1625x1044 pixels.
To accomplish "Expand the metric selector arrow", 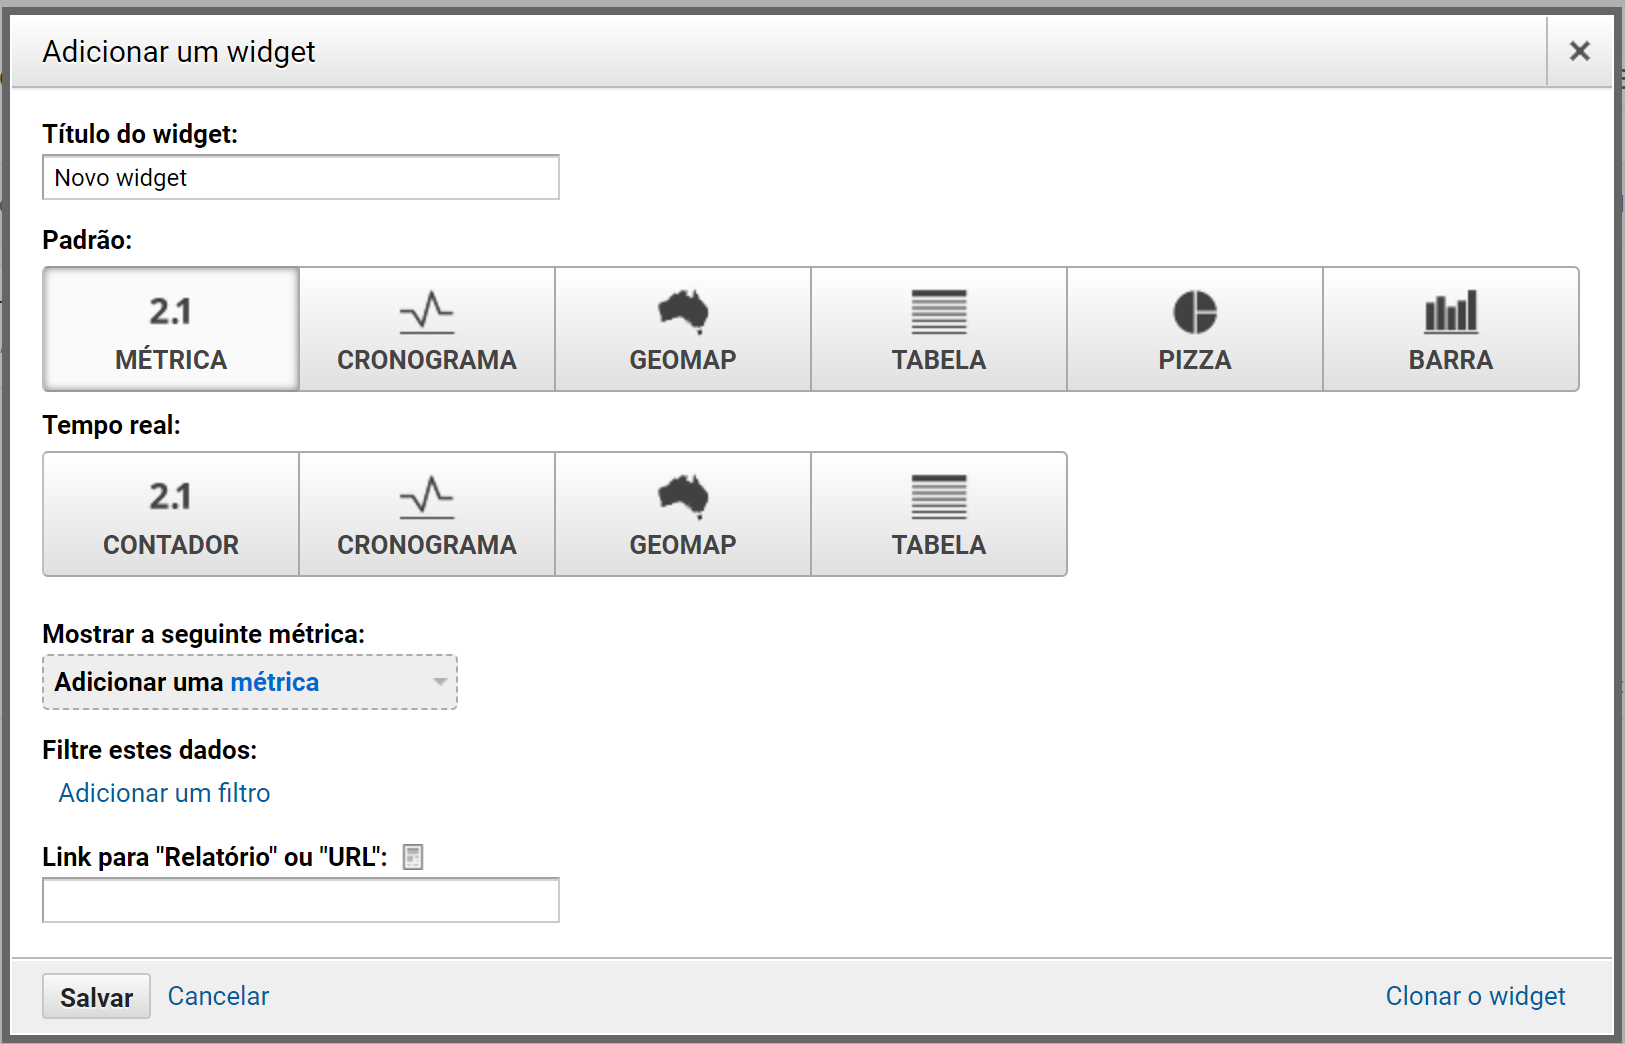I will click(440, 682).
